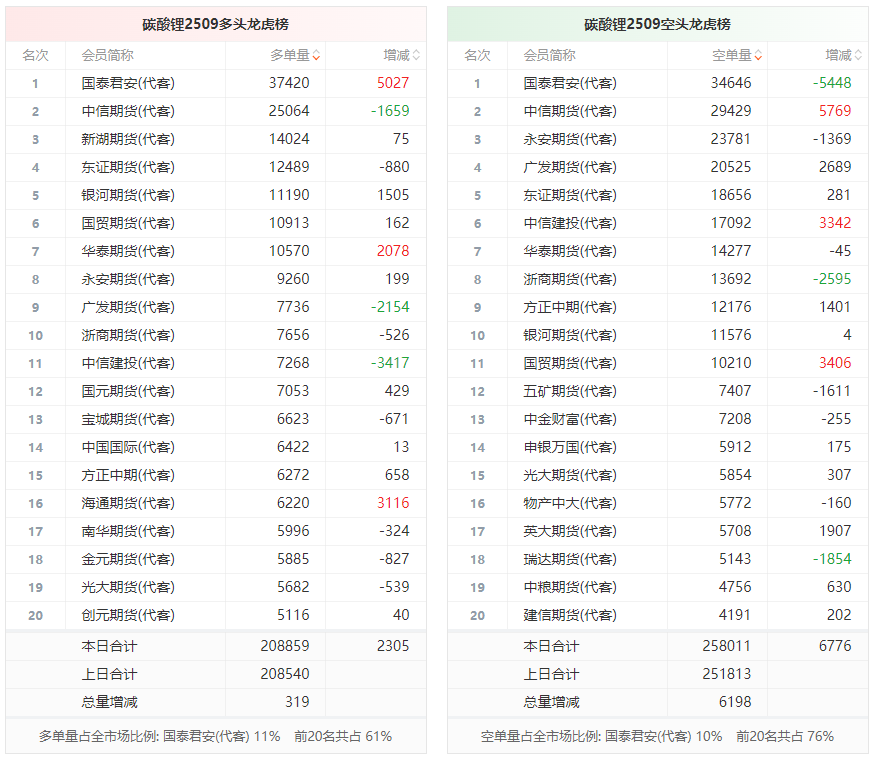This screenshot has width=875, height=761.
Task: Click green change value -1659
Action: point(390,111)
